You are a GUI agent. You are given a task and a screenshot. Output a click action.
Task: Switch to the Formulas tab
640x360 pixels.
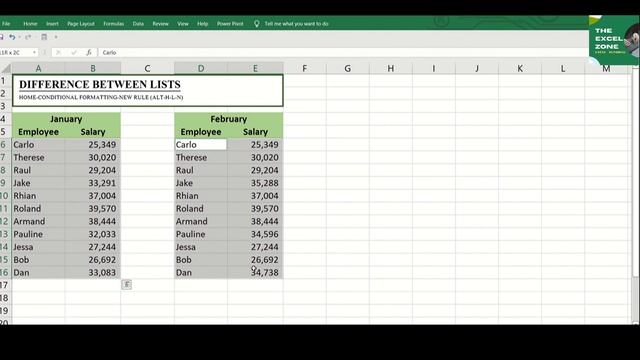(113, 24)
